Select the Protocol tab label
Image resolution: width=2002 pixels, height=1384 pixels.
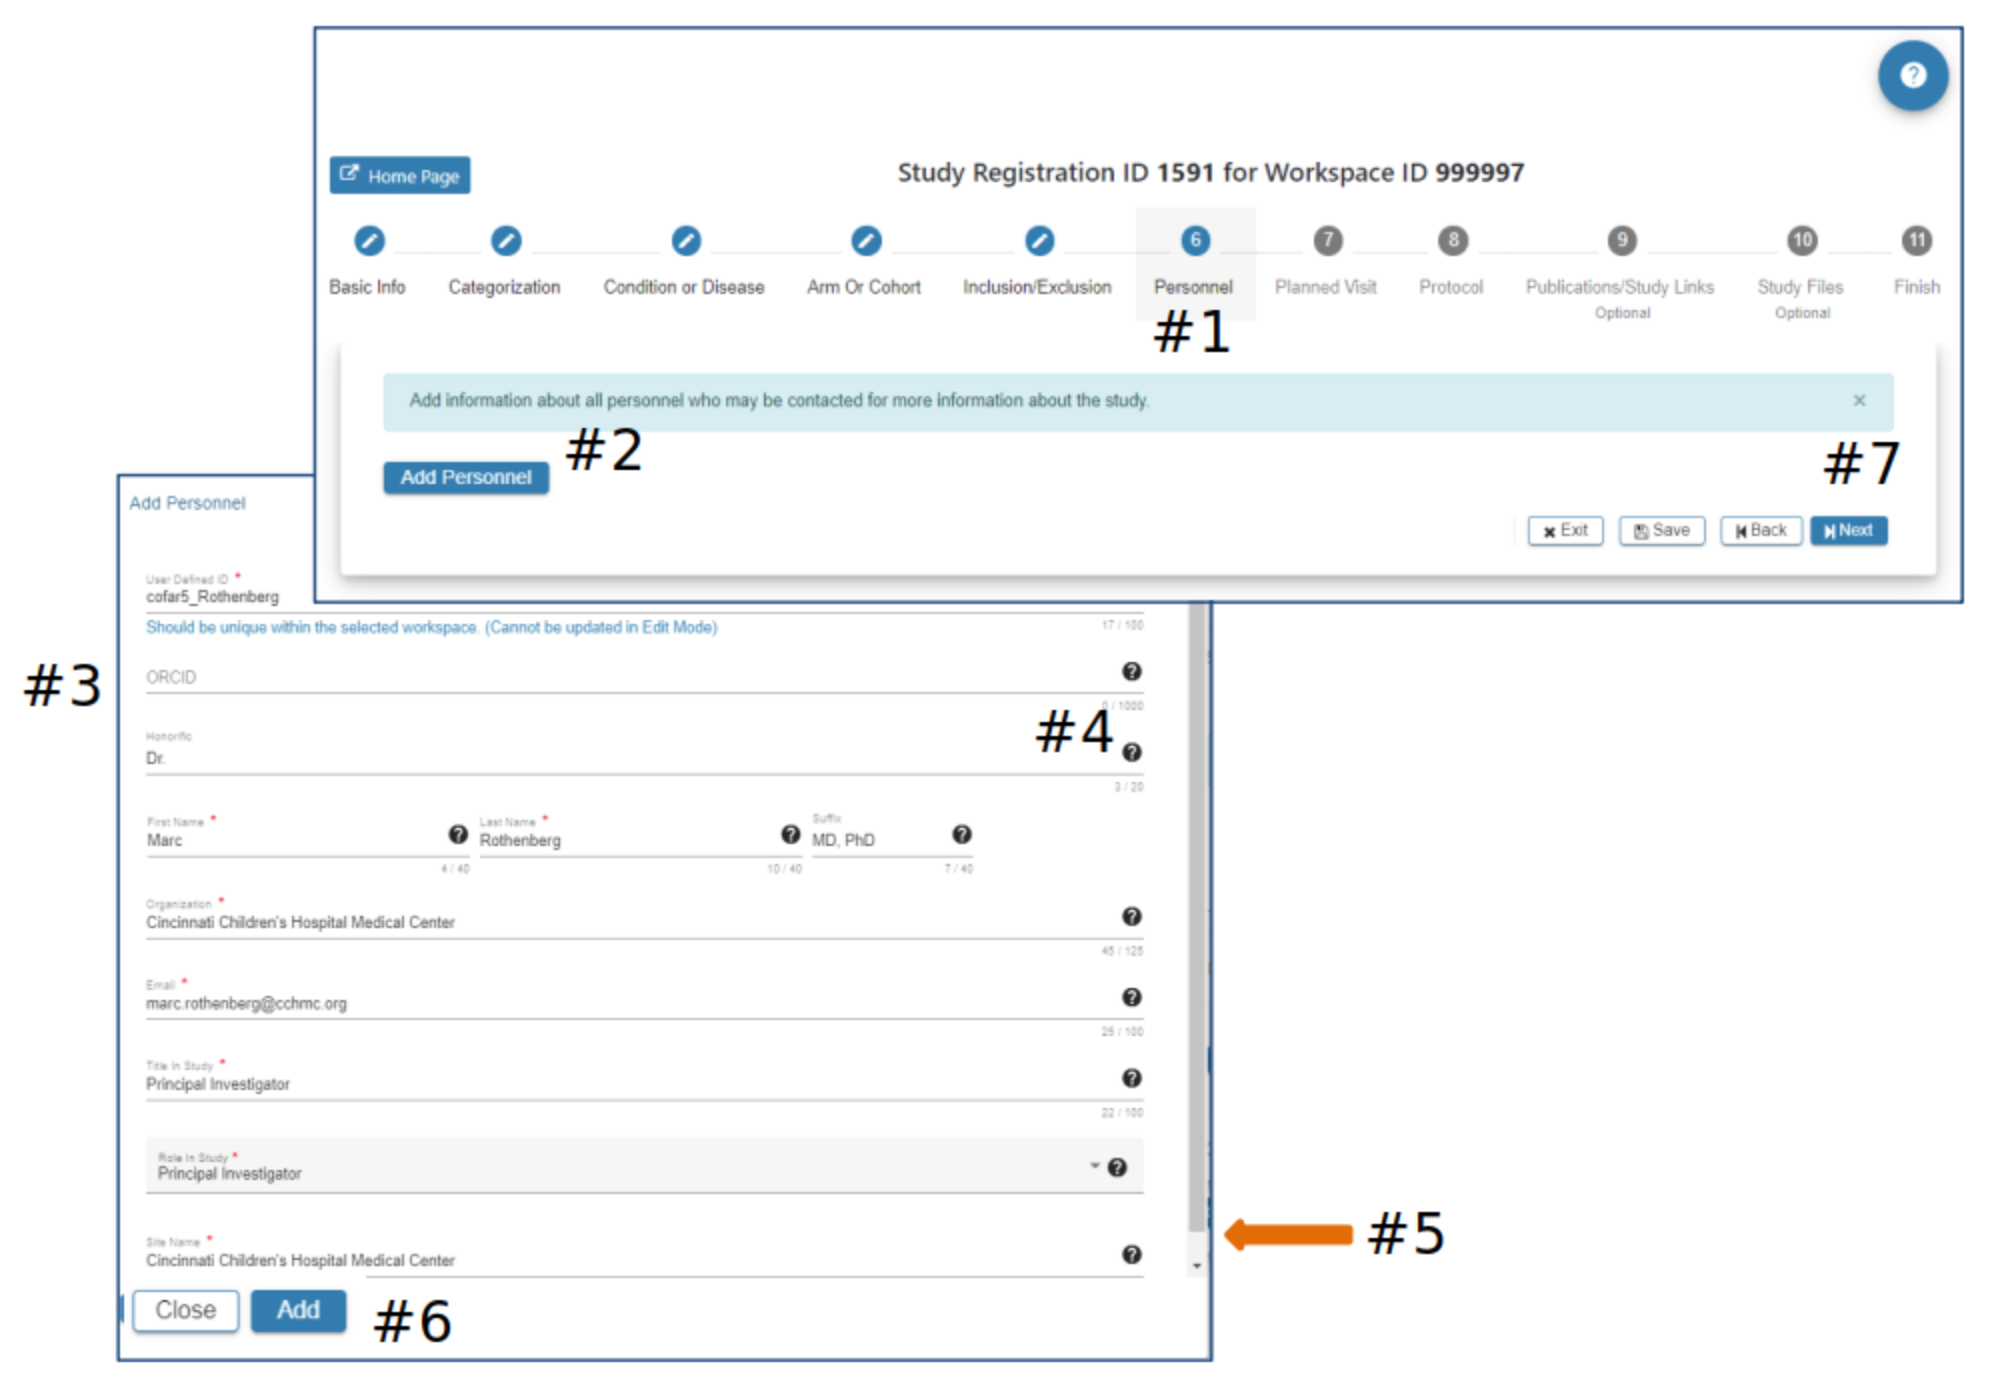[x=1451, y=287]
